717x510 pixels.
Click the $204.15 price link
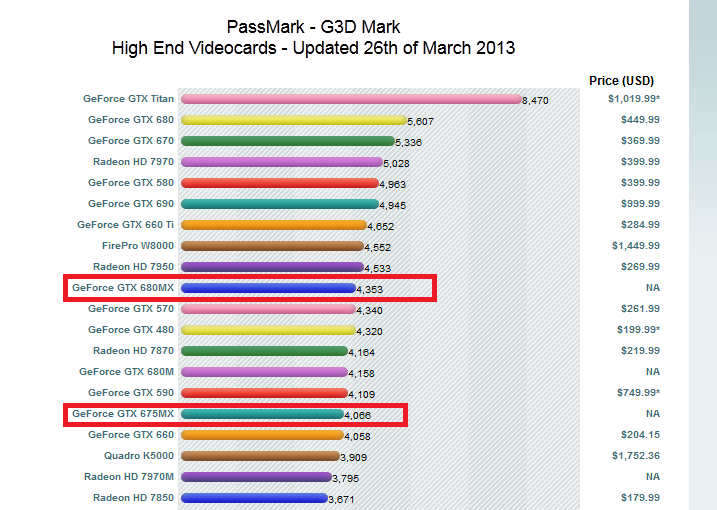[x=640, y=435]
